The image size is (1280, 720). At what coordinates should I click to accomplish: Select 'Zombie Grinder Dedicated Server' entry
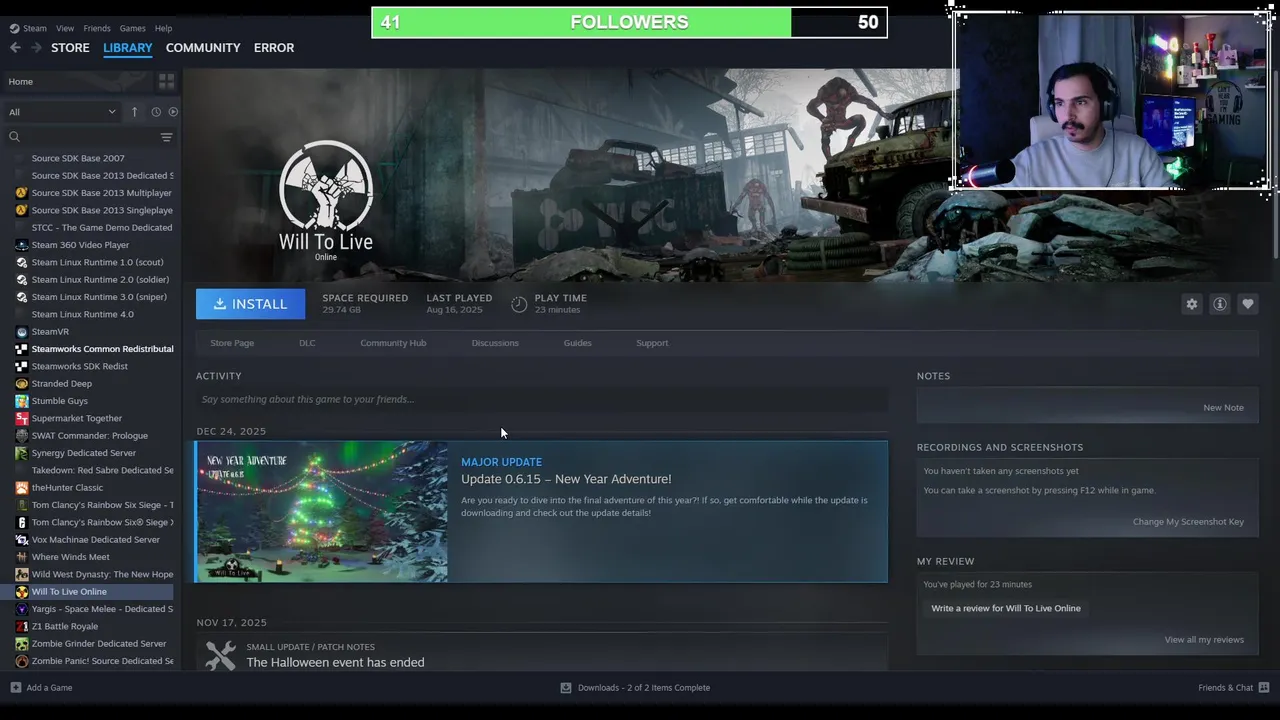(98, 644)
